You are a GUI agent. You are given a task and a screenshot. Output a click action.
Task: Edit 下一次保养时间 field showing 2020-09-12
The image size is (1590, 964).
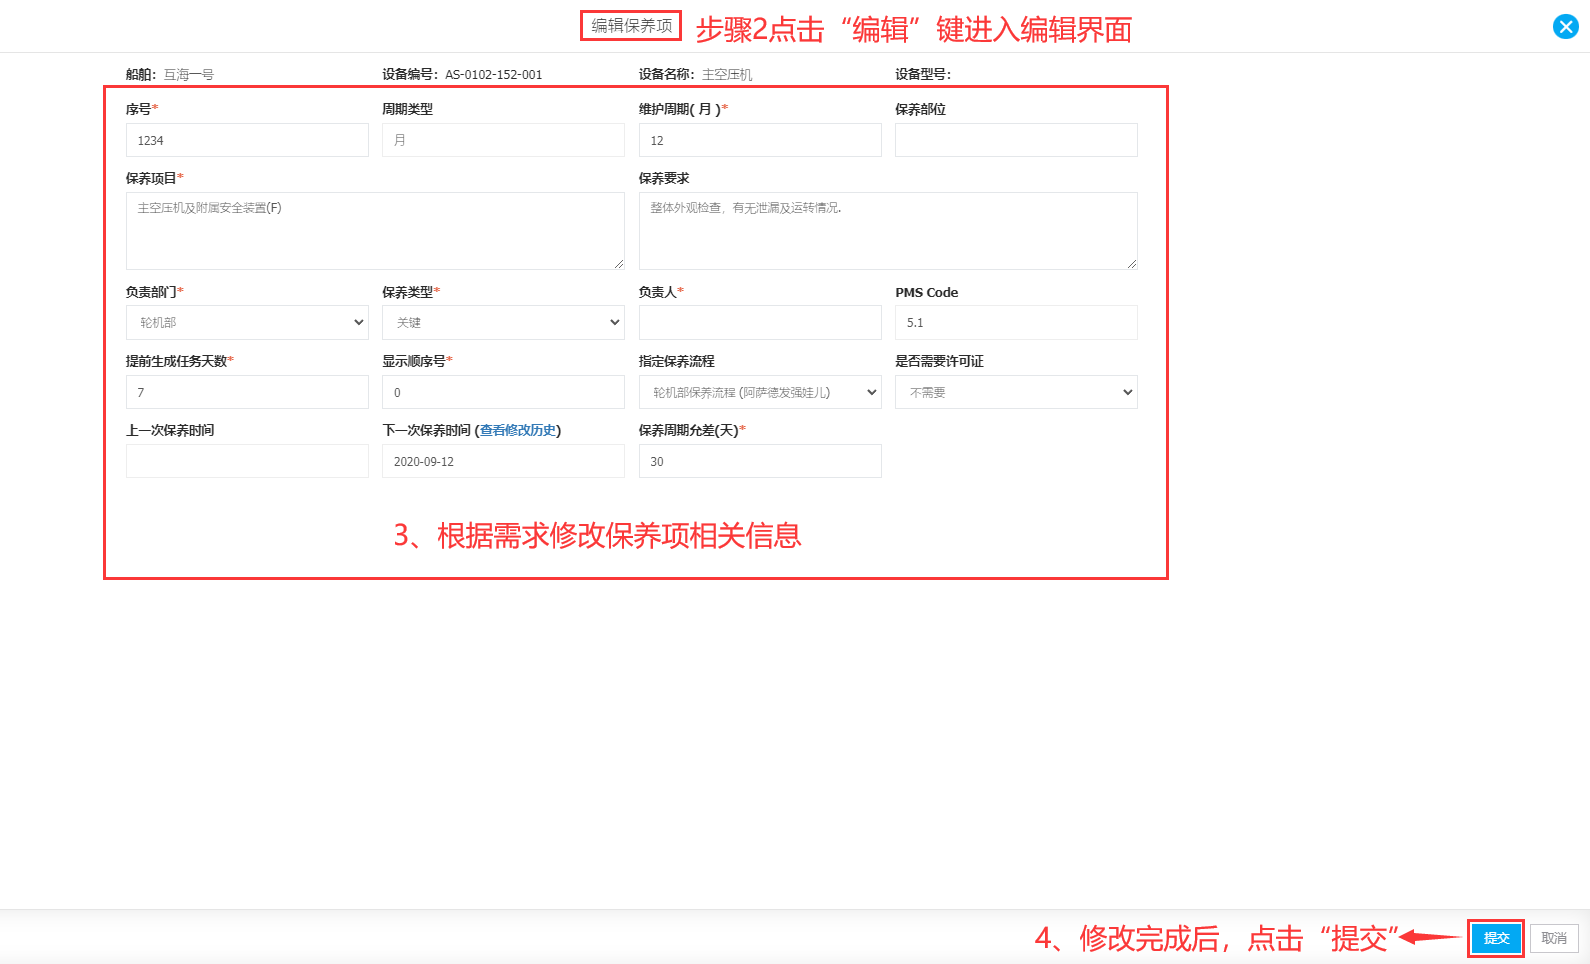(503, 461)
